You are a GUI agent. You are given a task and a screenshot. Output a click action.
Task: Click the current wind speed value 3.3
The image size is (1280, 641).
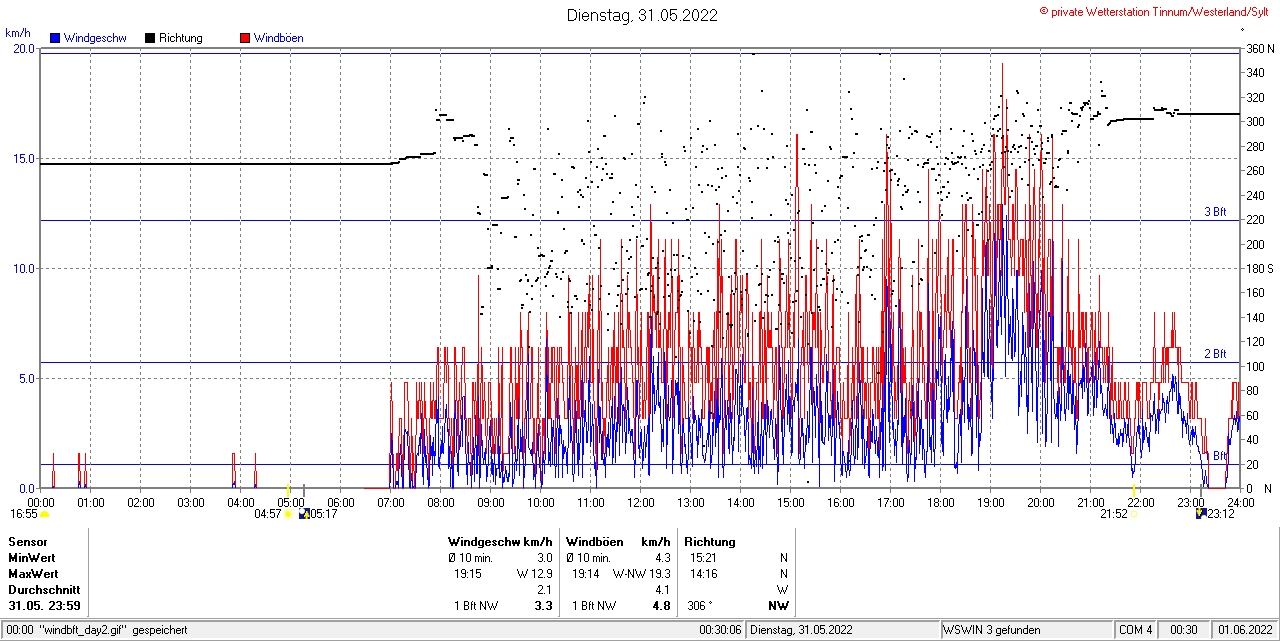(x=544, y=606)
